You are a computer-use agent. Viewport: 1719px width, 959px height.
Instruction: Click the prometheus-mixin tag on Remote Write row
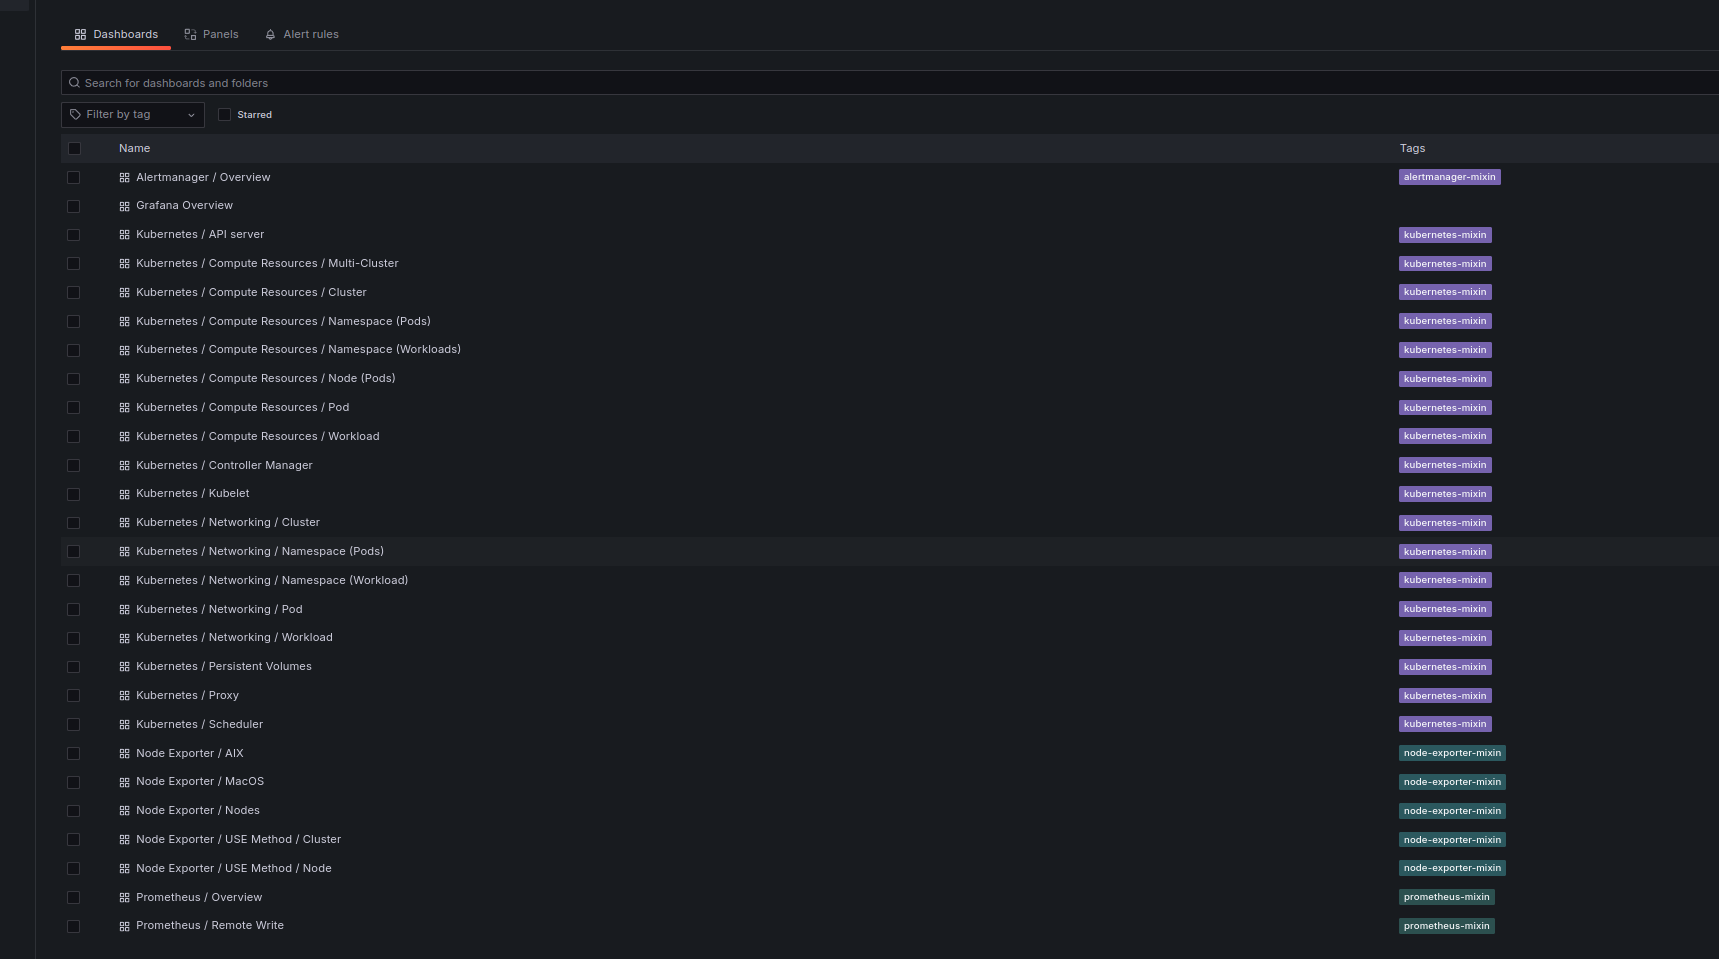click(1446, 926)
